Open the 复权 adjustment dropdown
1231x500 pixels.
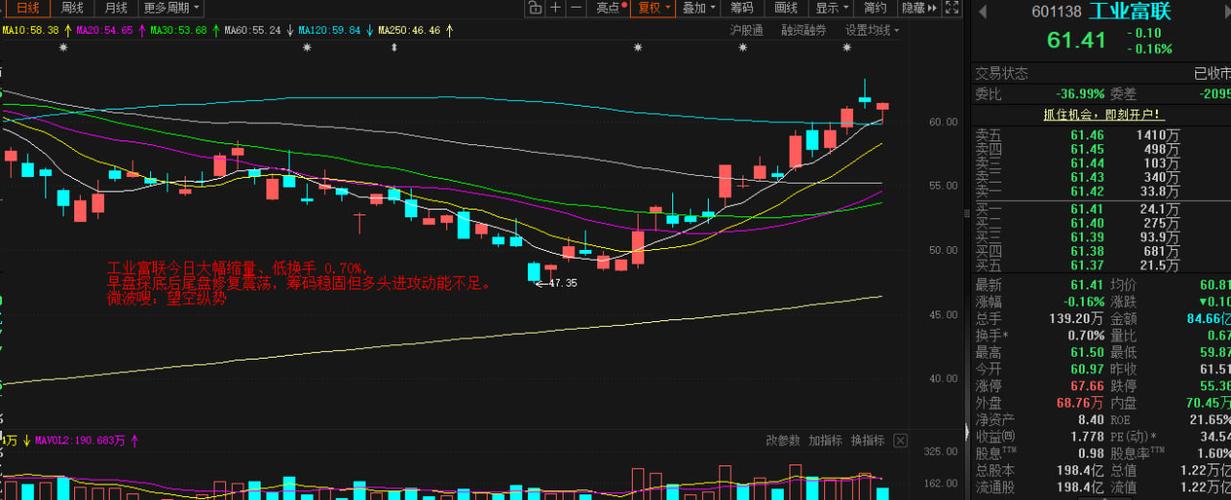[x=654, y=8]
